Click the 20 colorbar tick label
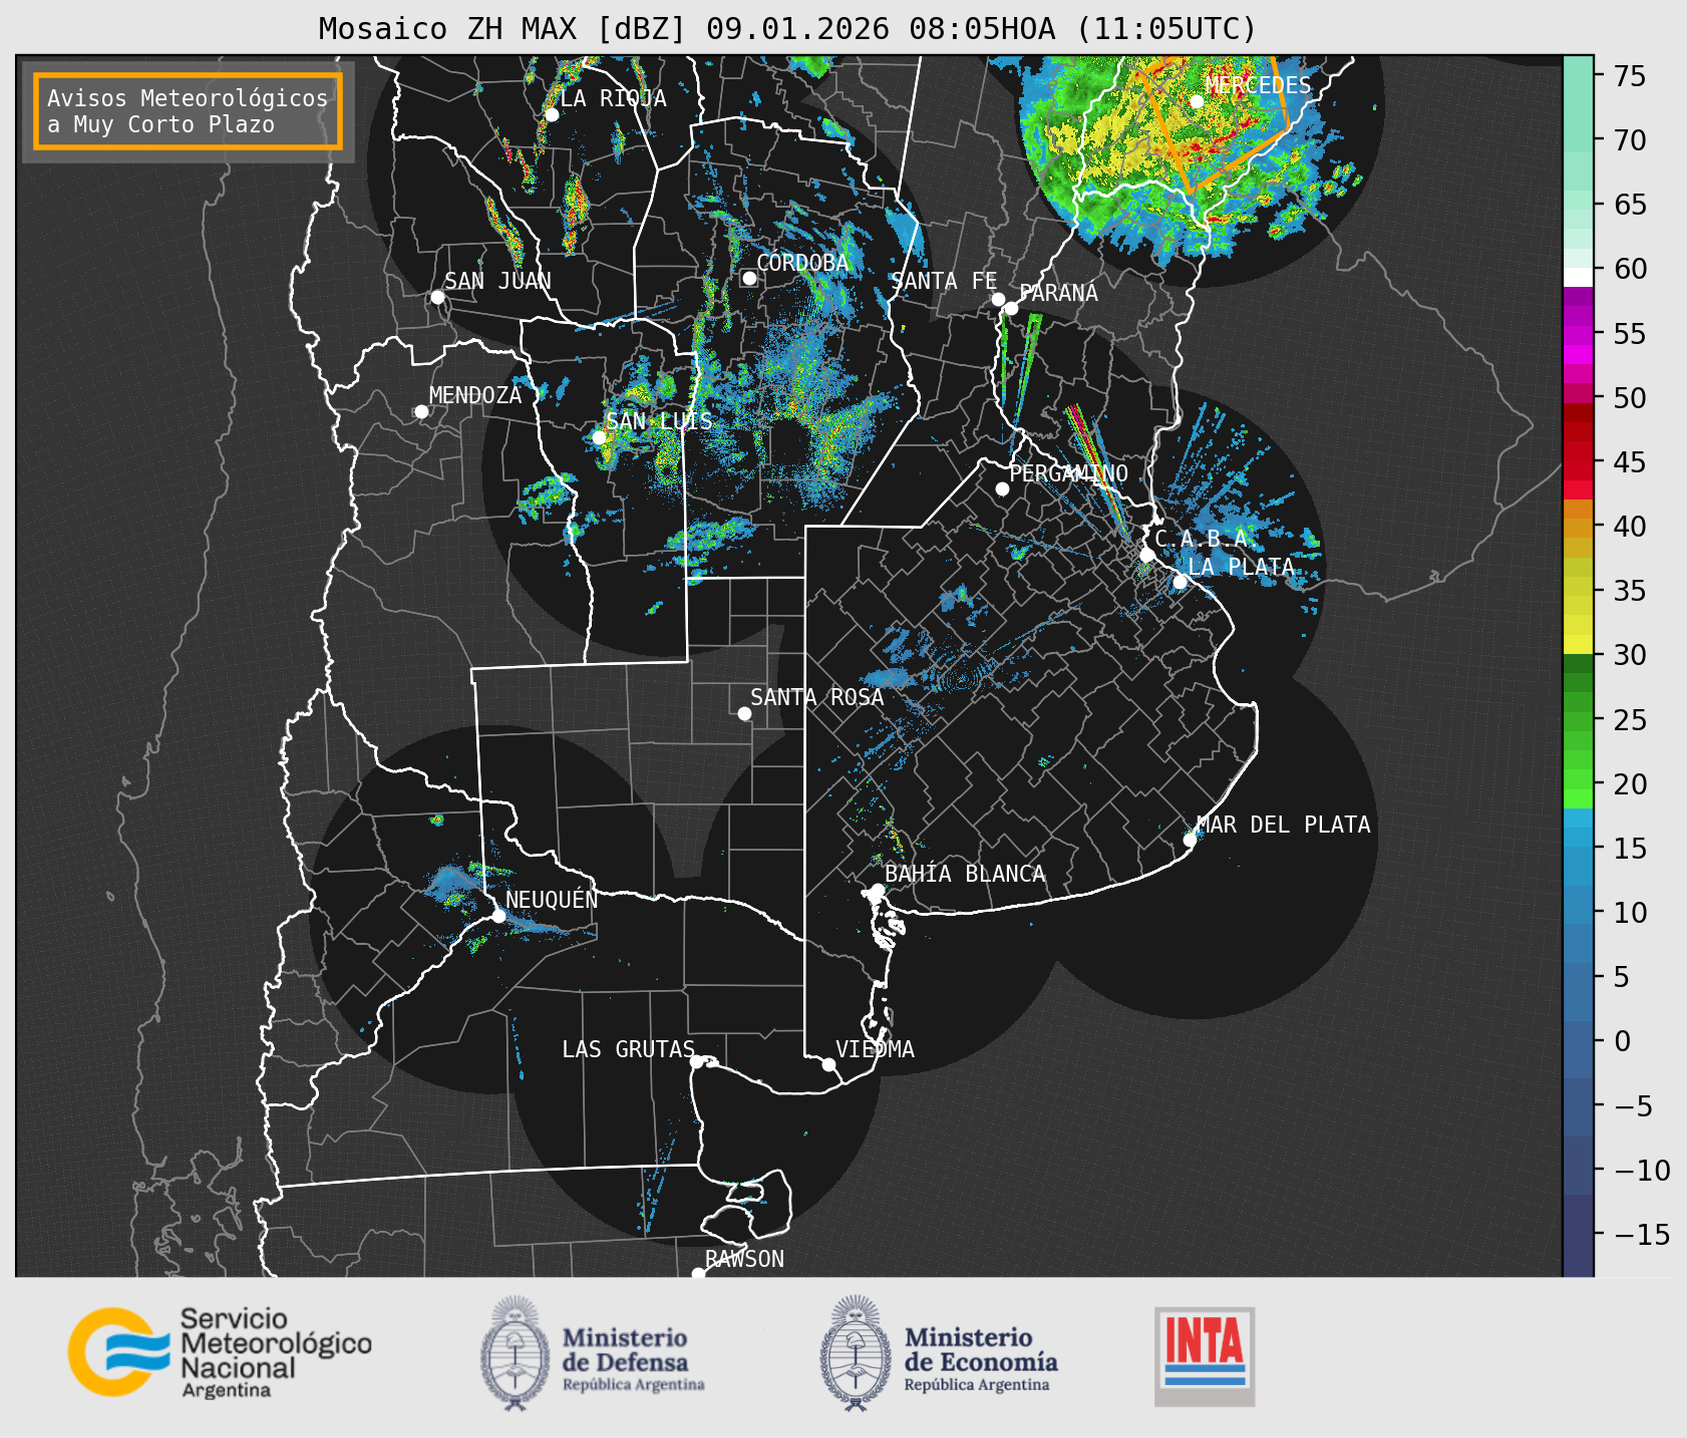The width and height of the screenshot is (1687, 1438). click(x=1630, y=785)
